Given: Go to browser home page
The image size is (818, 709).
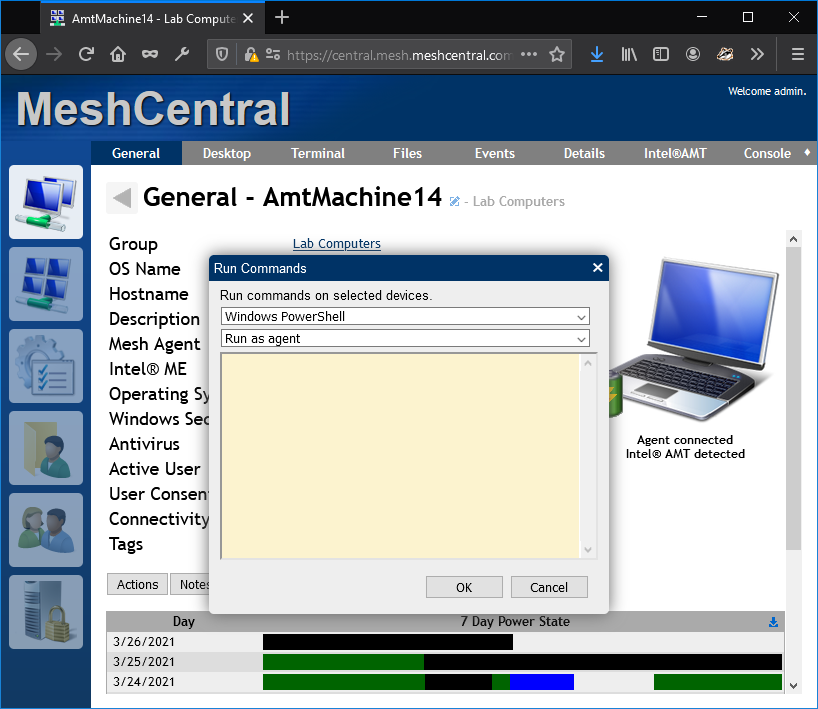Looking at the screenshot, I should pyautogui.click(x=118, y=54).
